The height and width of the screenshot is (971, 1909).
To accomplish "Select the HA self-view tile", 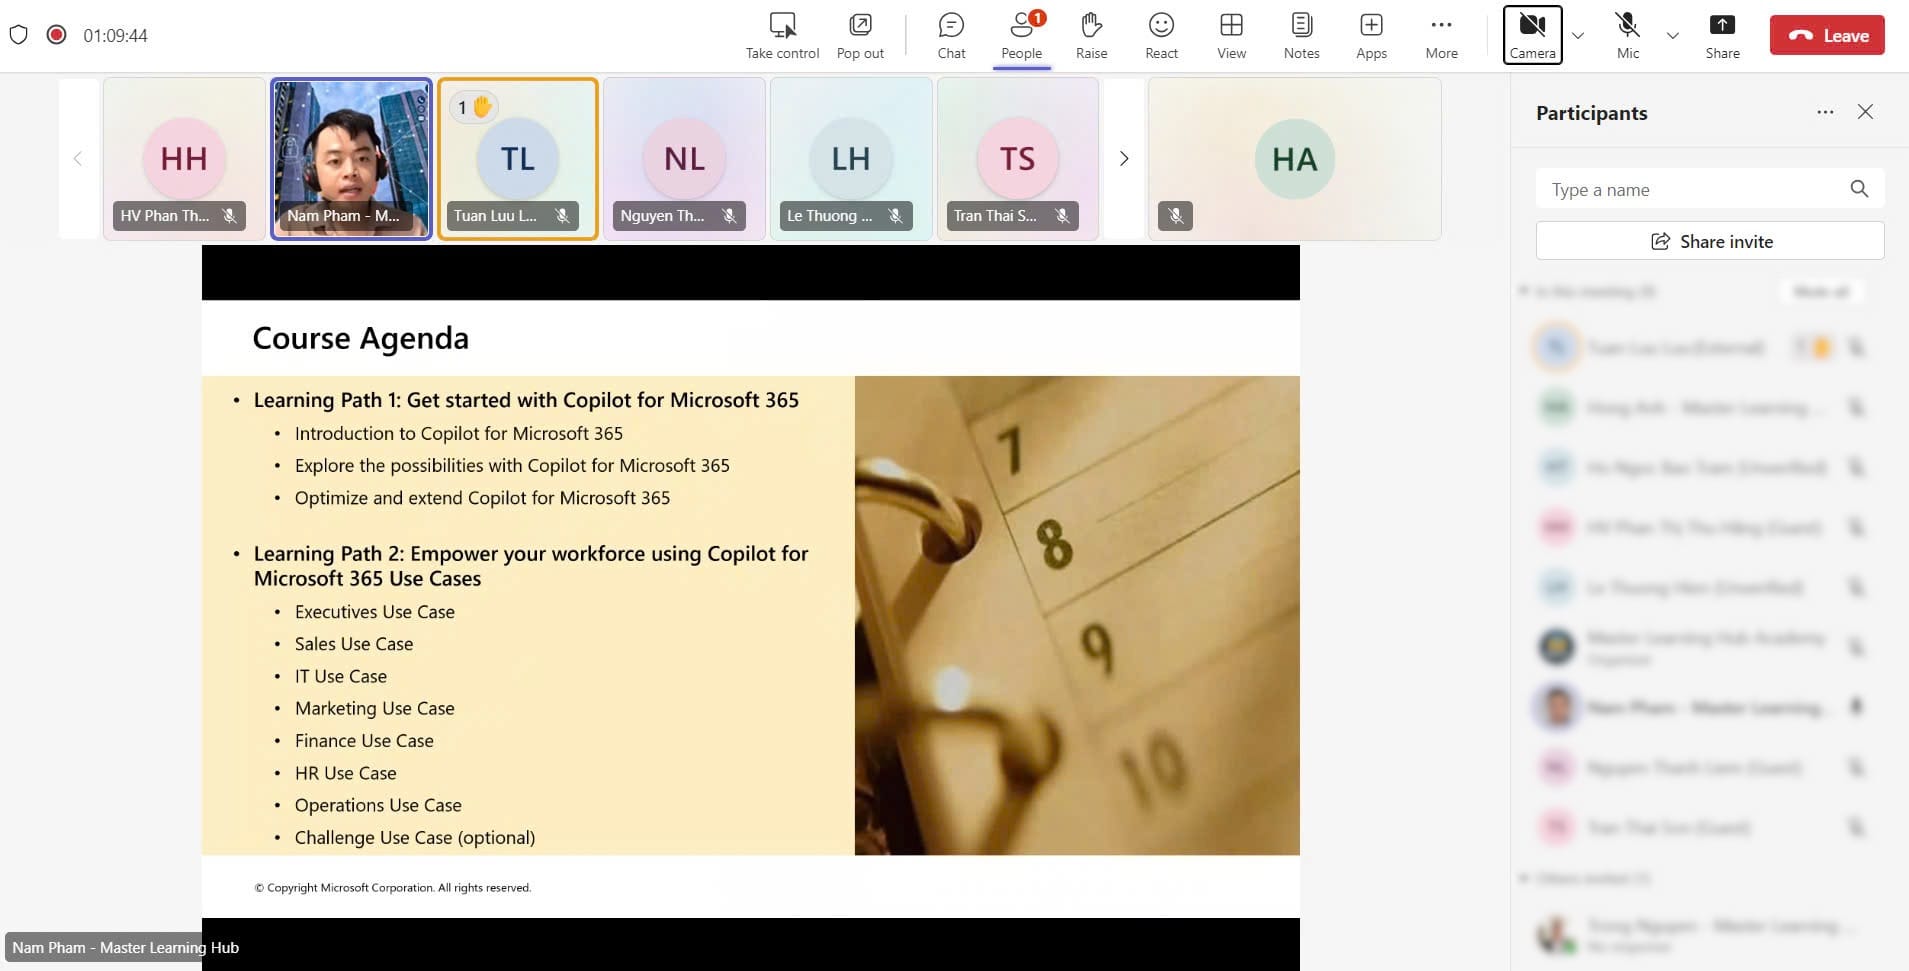I will coord(1294,159).
